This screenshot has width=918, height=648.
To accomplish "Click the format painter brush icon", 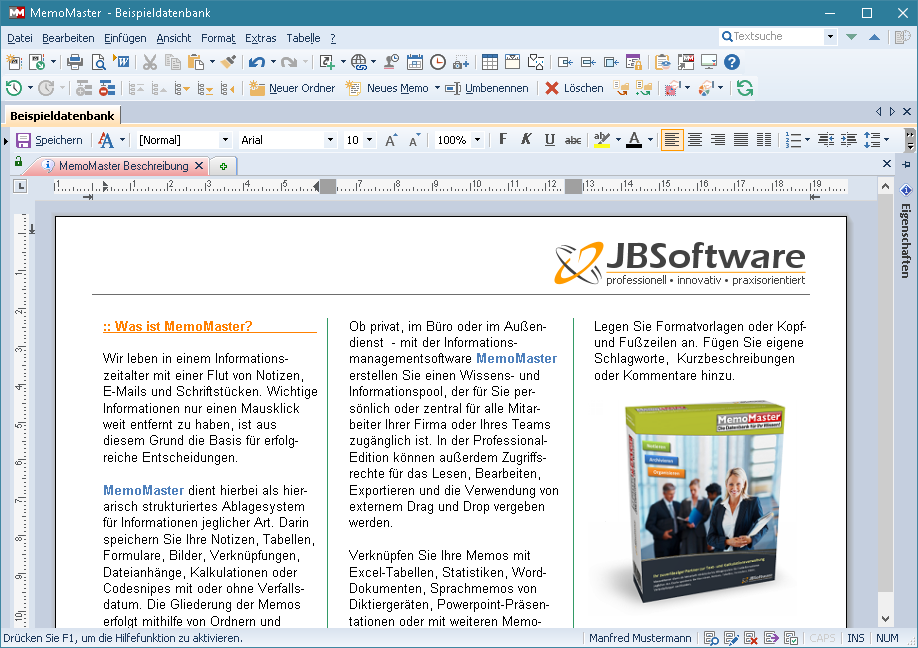I will coord(228,61).
